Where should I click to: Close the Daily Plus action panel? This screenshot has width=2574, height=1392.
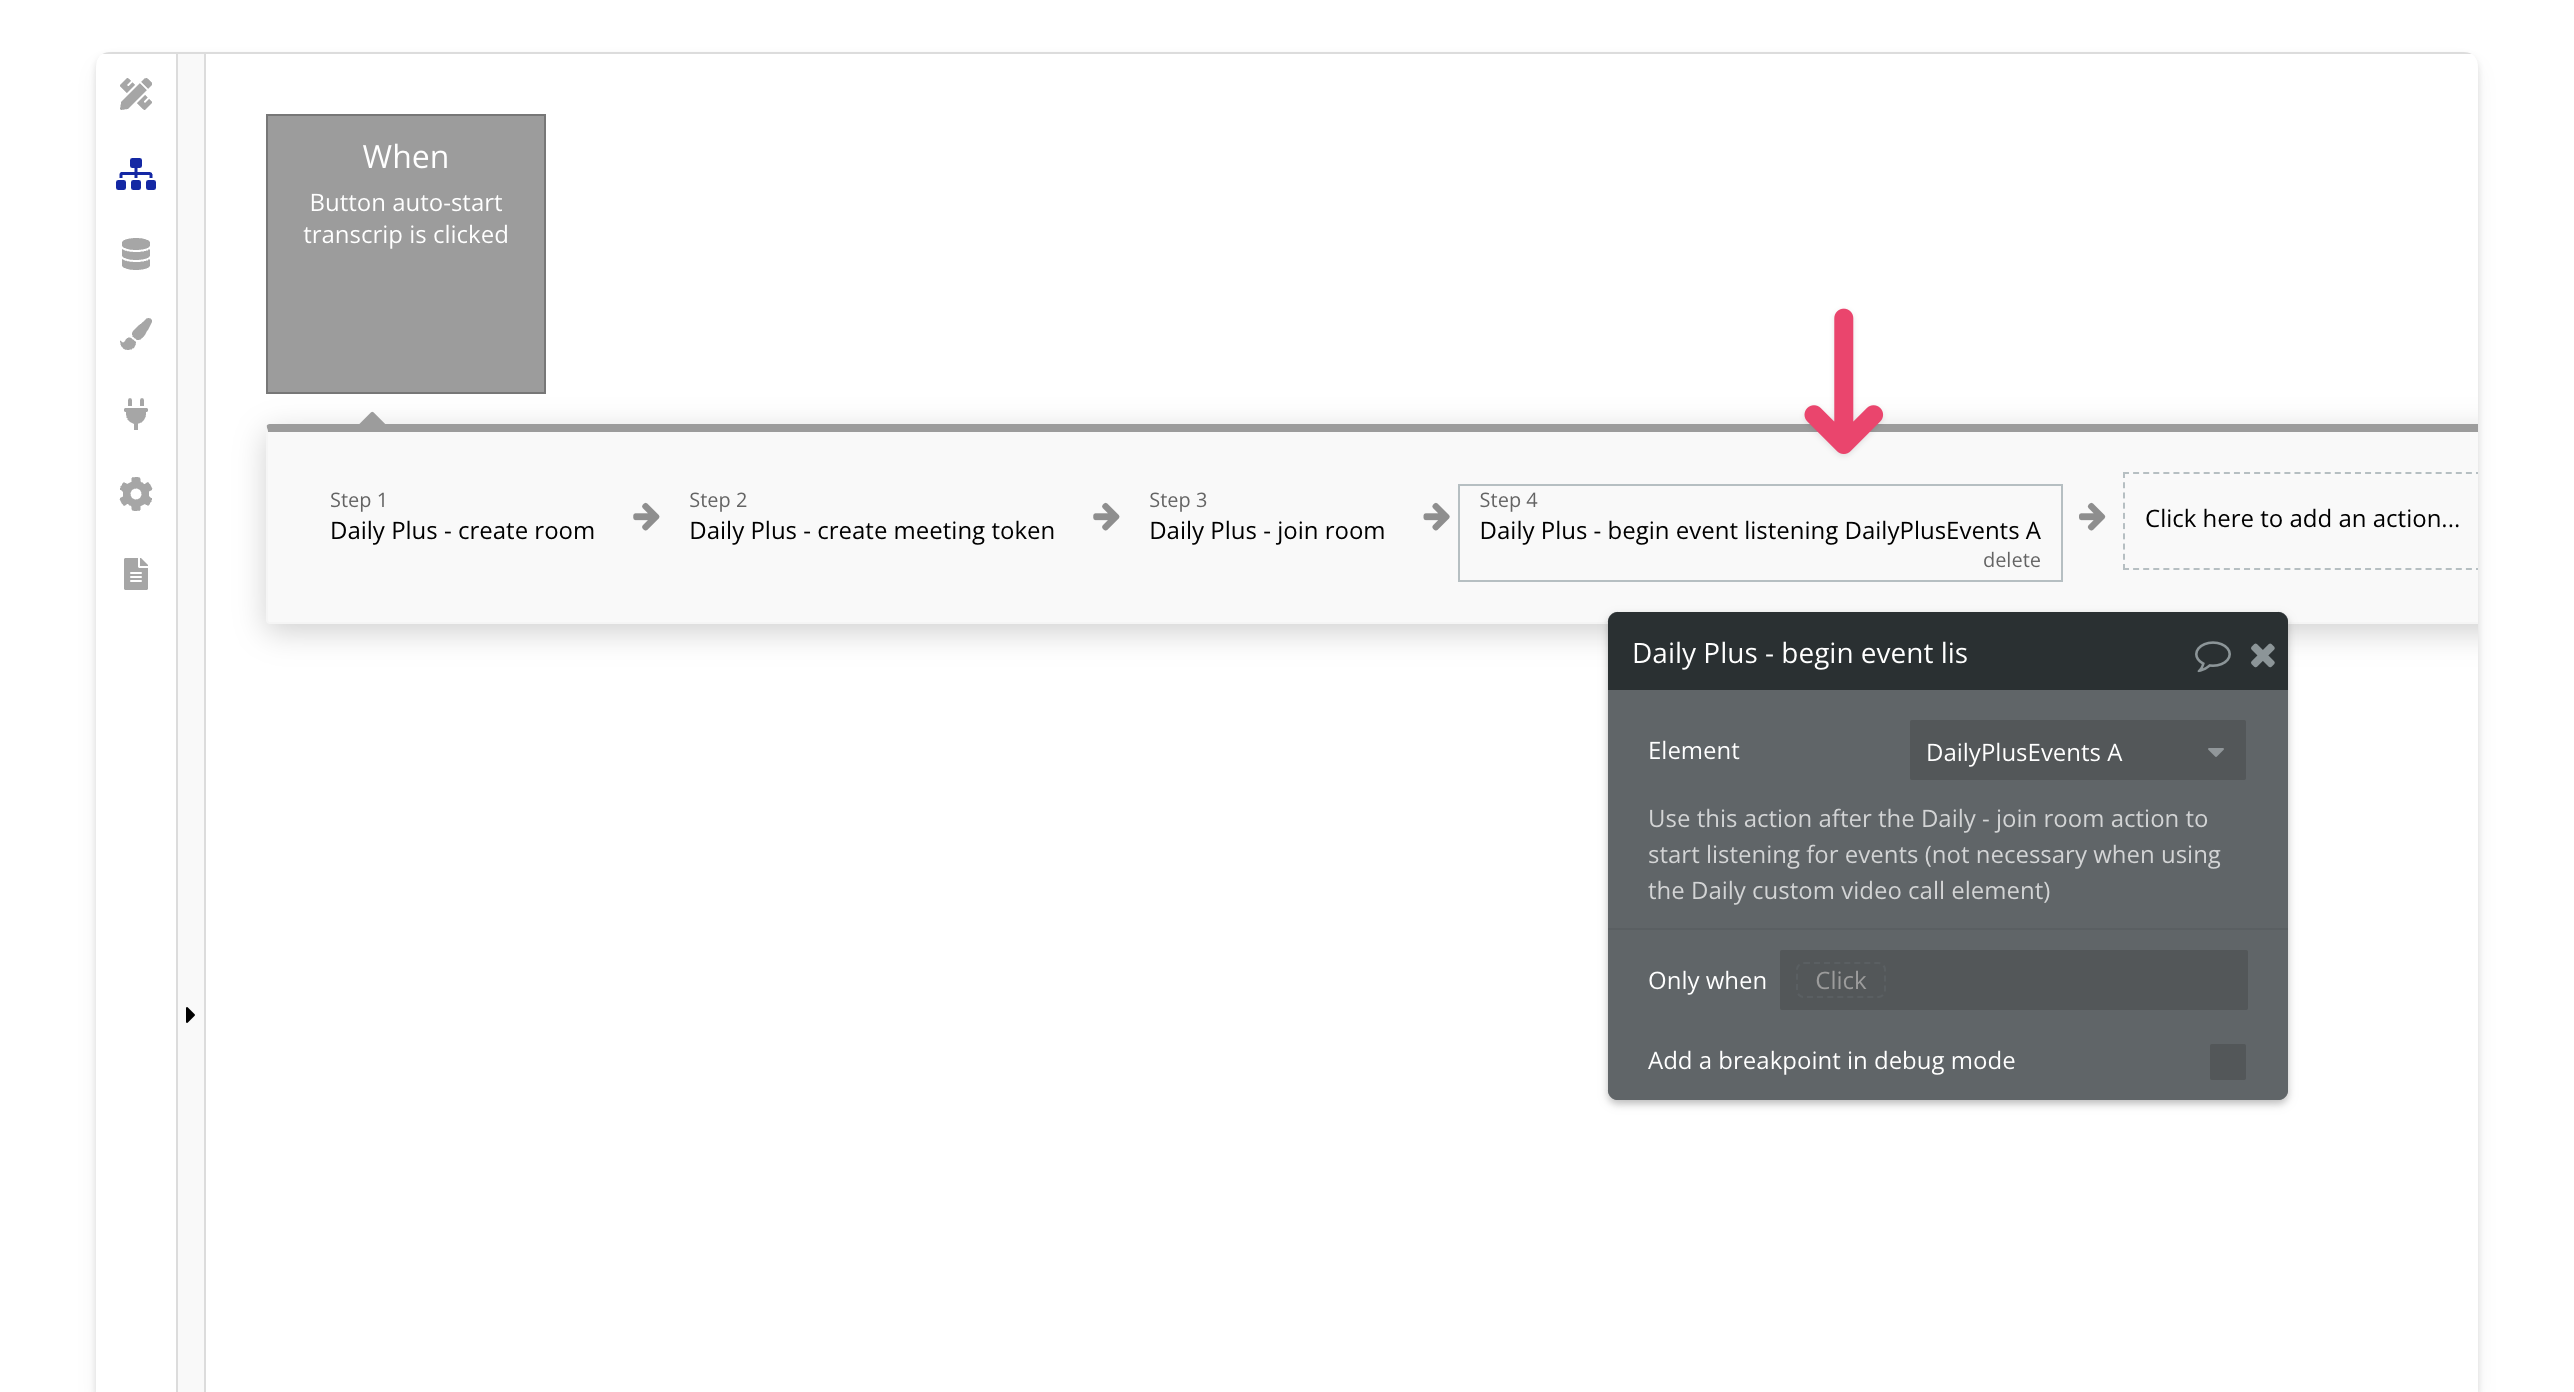[2263, 655]
